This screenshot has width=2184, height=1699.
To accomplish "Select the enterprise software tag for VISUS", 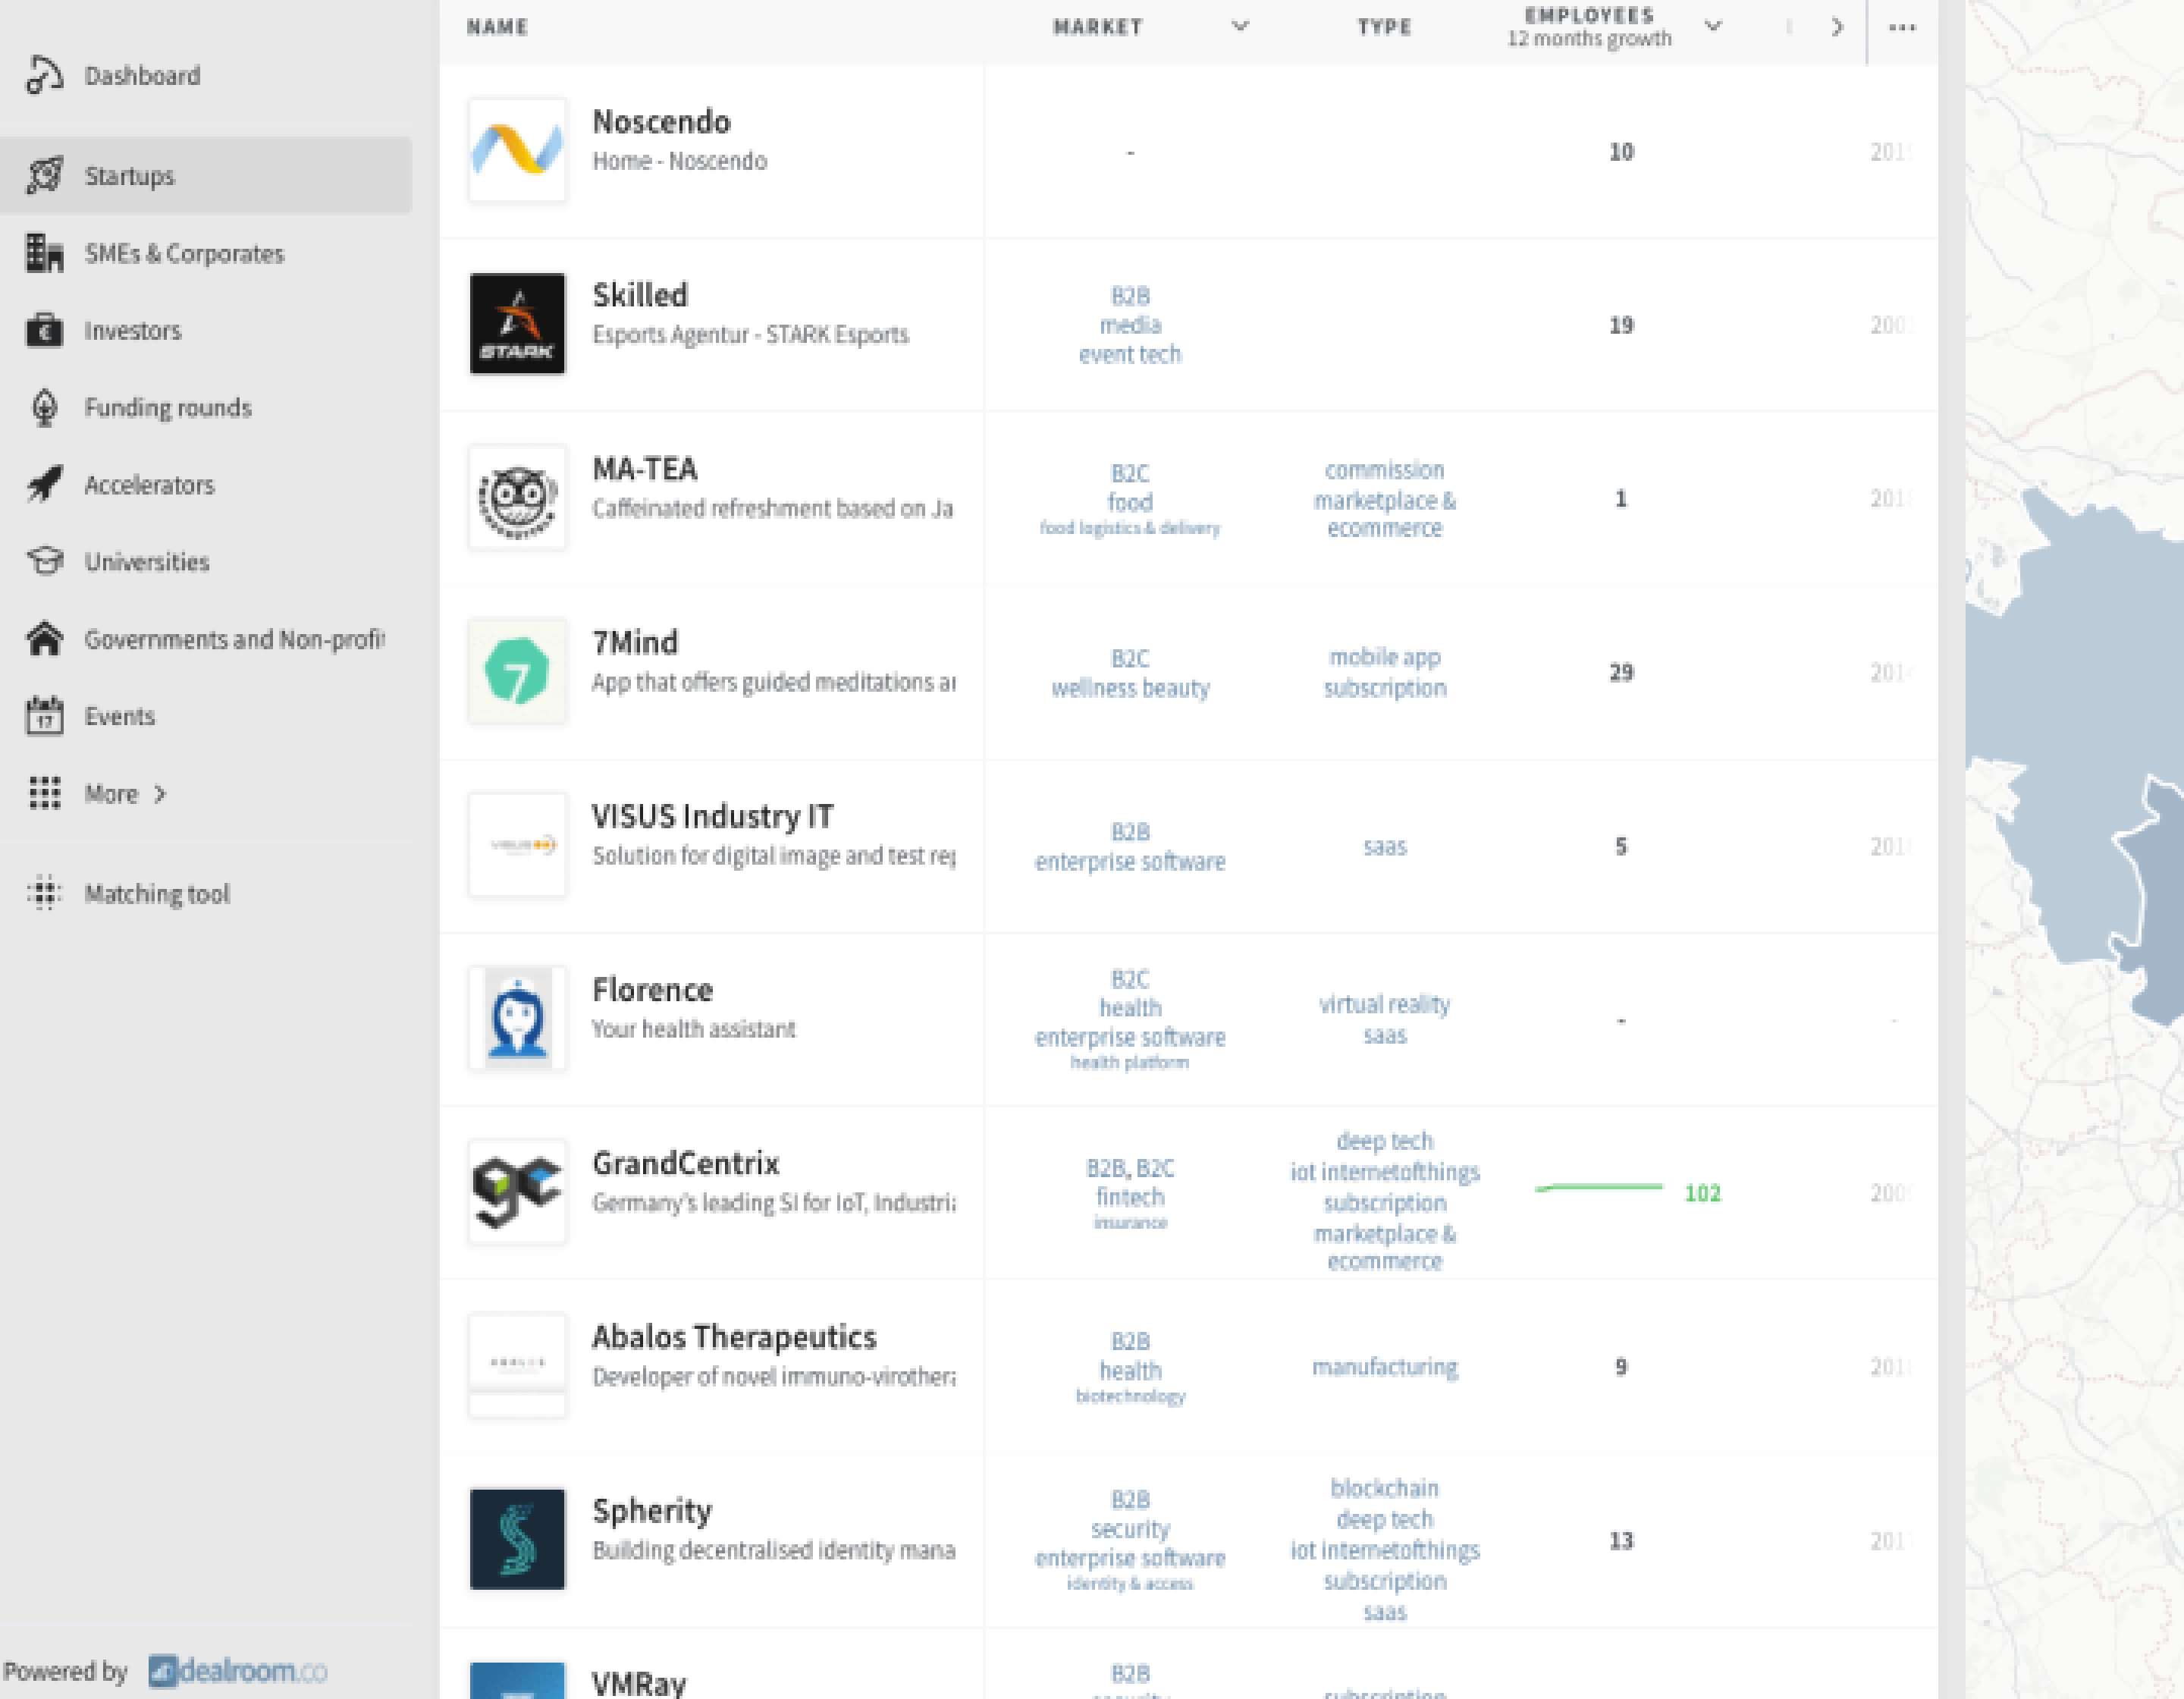I will pos(1129,861).
